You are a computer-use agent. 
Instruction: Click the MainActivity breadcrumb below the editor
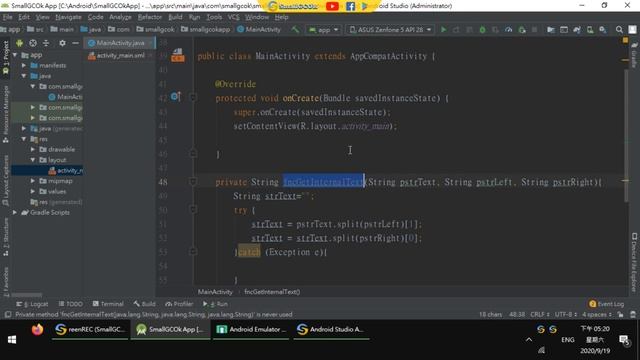tap(215, 292)
